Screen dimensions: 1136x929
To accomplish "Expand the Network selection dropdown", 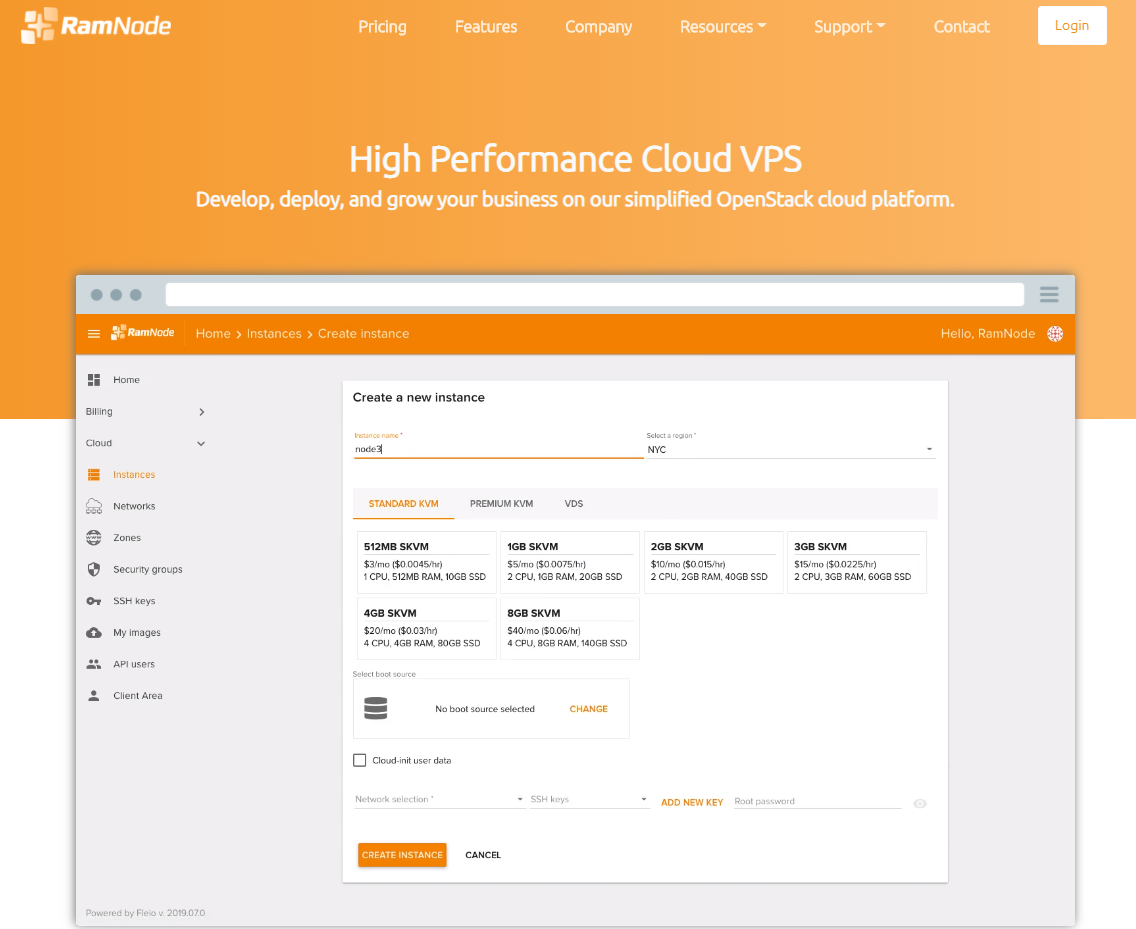I will point(519,799).
